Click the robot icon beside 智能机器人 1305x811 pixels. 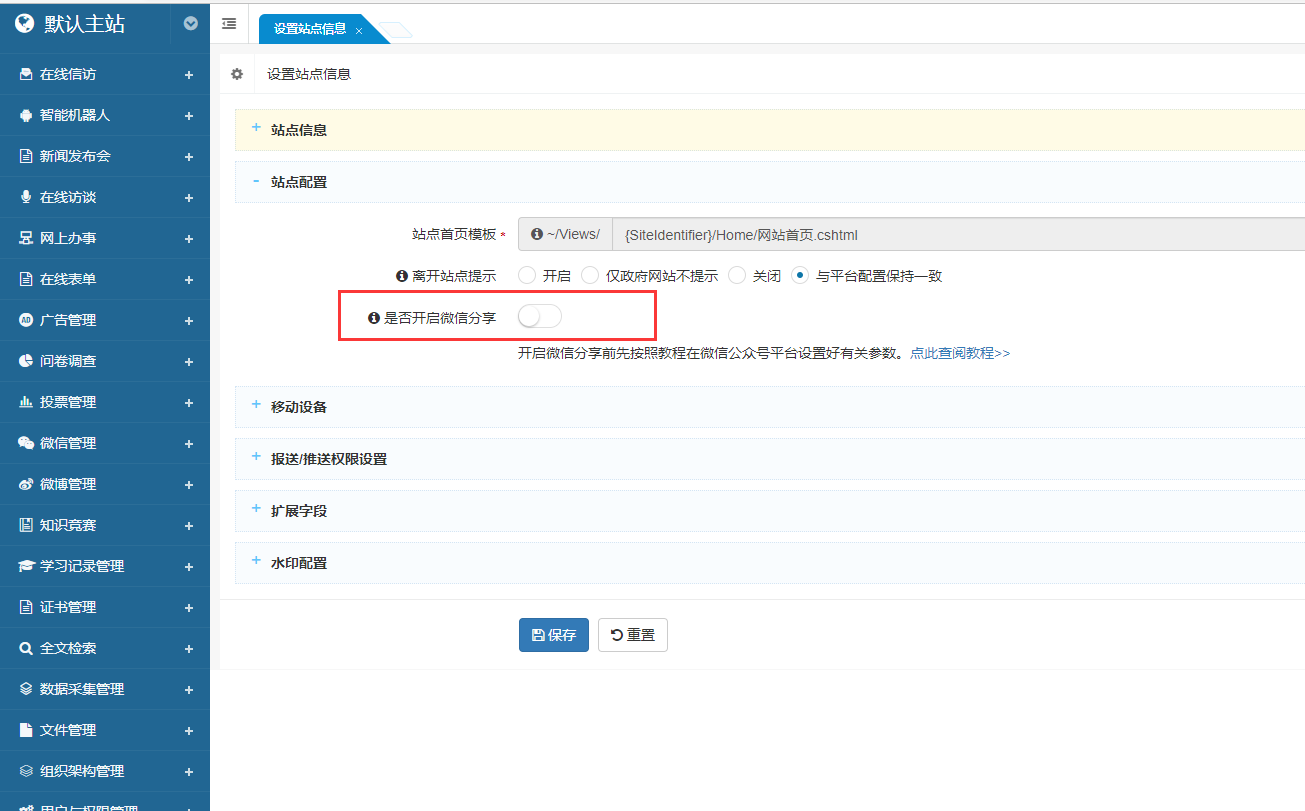(x=26, y=116)
